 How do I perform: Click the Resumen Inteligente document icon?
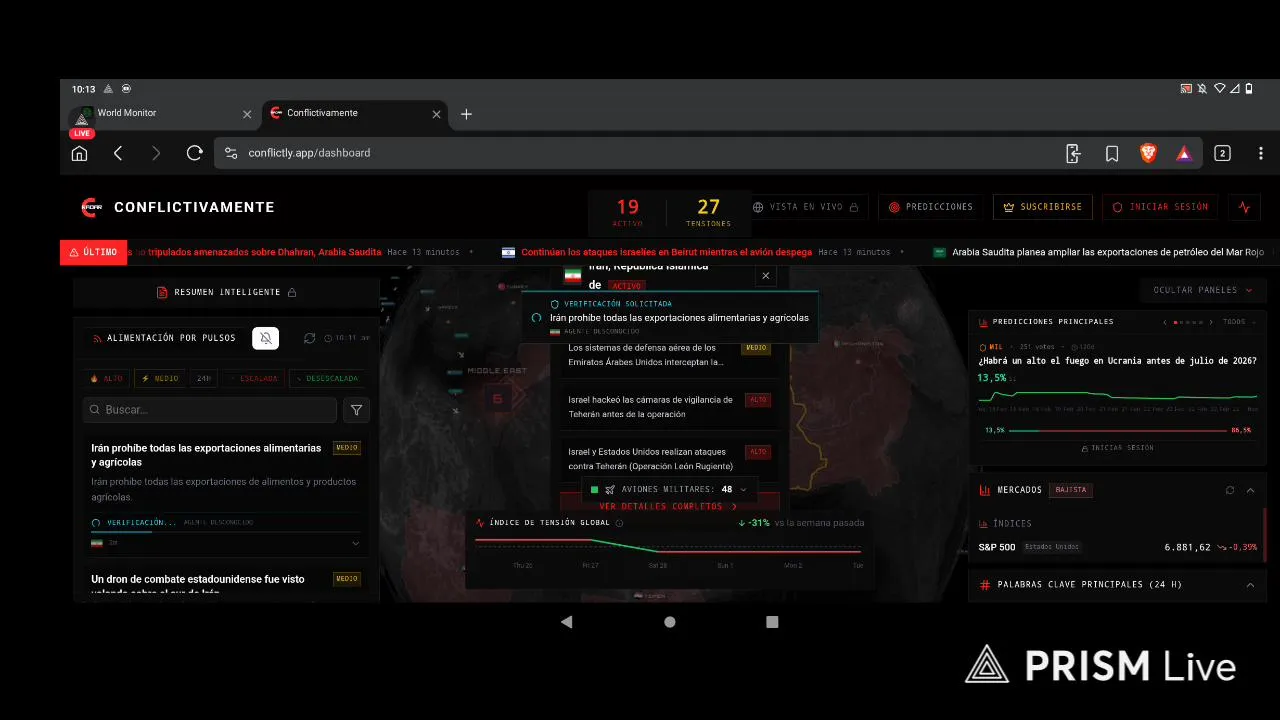tap(162, 292)
